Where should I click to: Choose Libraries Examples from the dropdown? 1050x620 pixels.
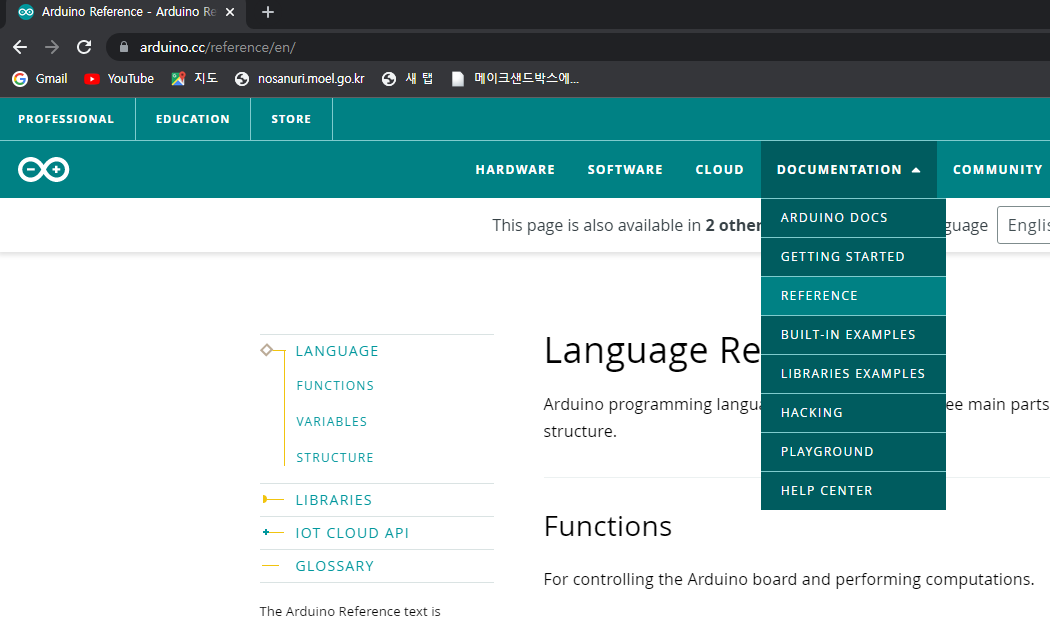(853, 374)
